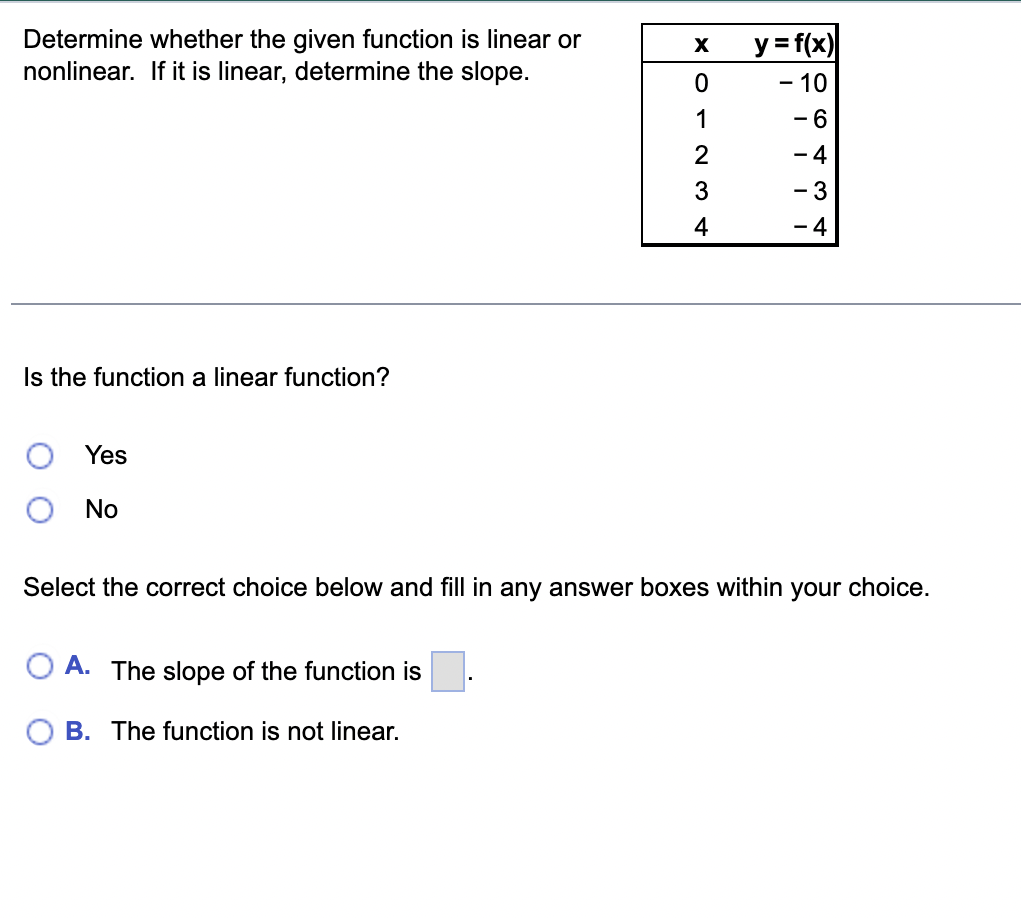This screenshot has width=1021, height=918.
Task: Click the instructions about selecting the correct choice
Action: (x=475, y=588)
